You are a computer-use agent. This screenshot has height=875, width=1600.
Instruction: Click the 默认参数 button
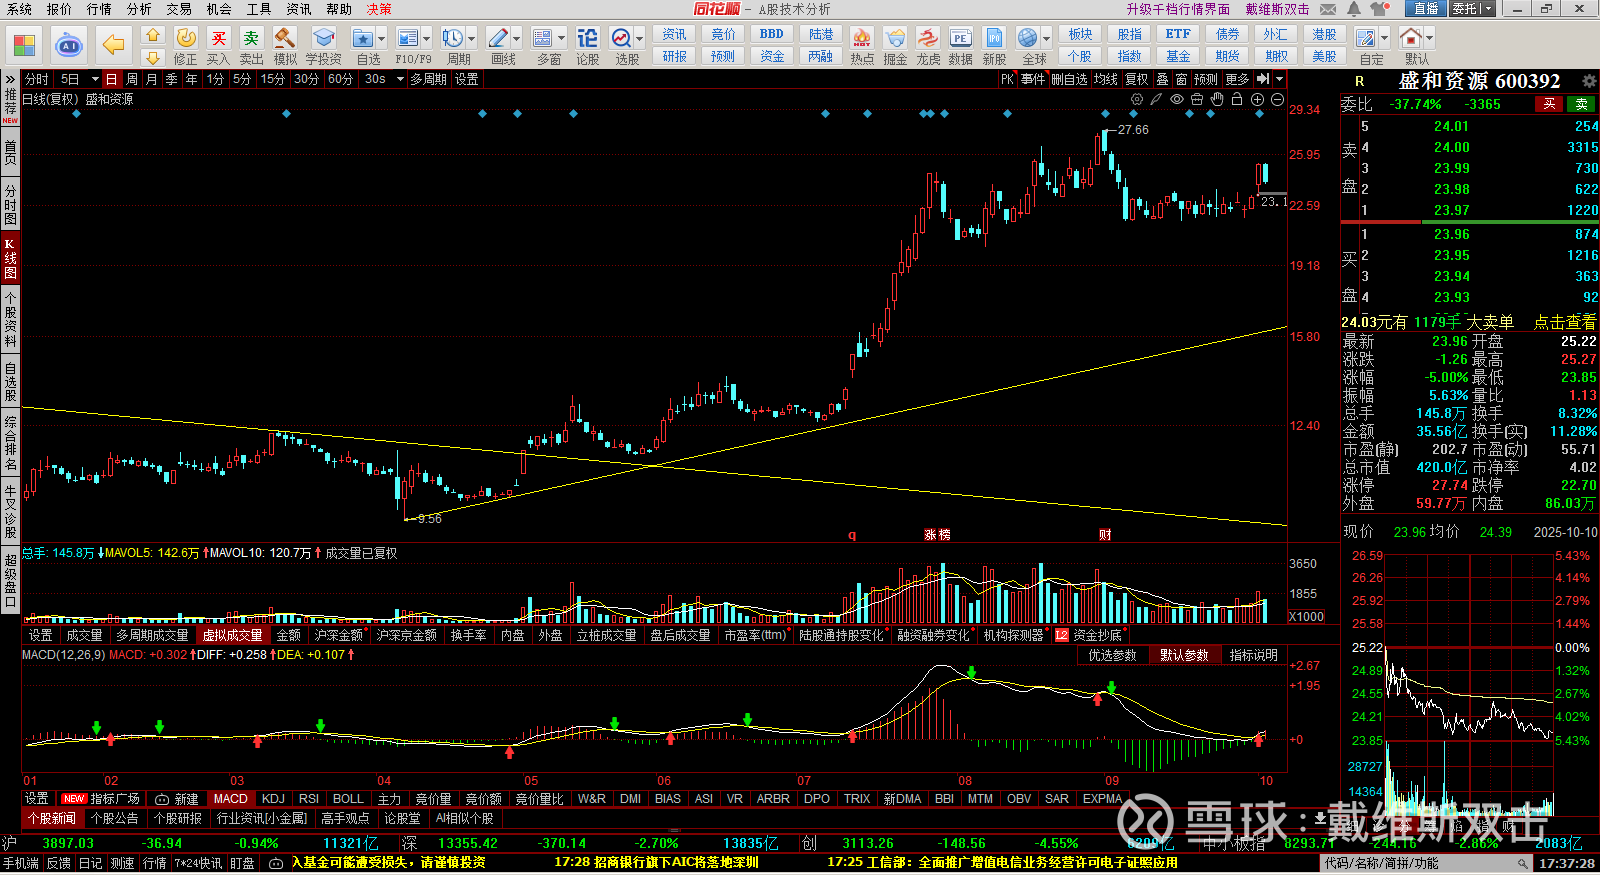click(1184, 655)
